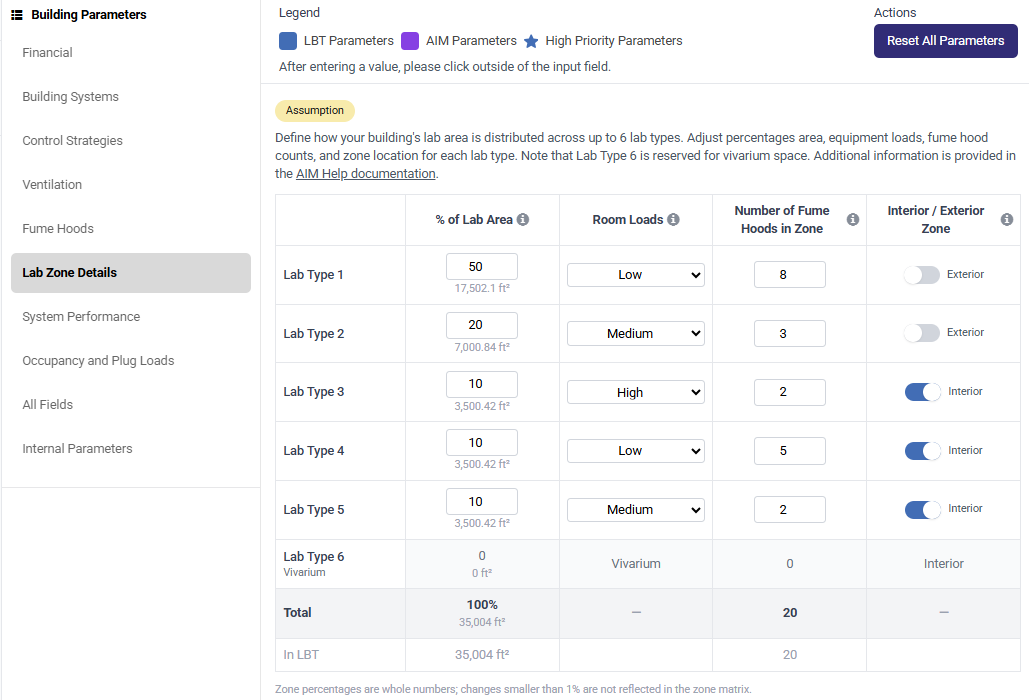1029x700 pixels.
Task: Toggle Lab Type 2 zone switch
Action: point(921,333)
